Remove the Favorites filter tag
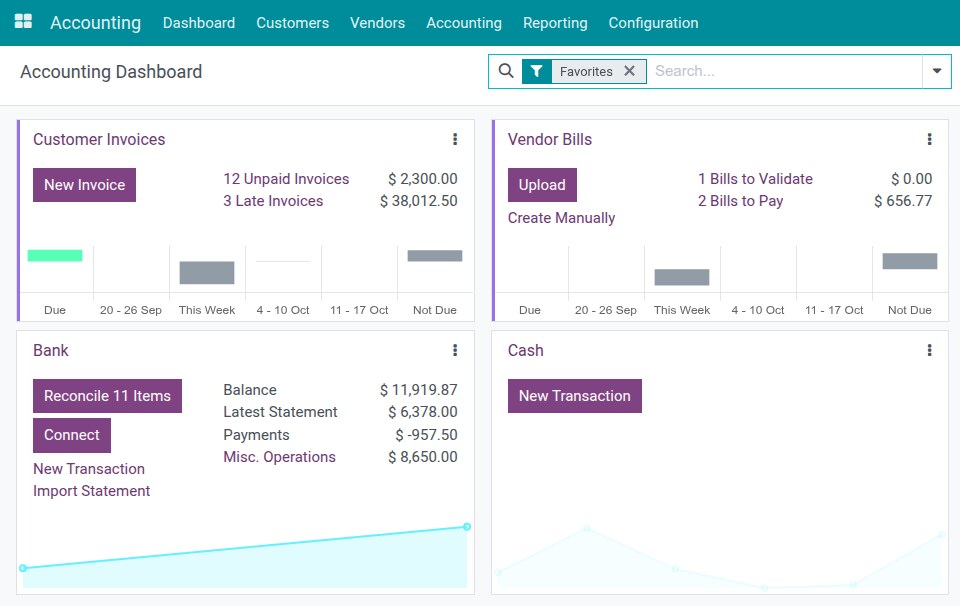 click(629, 71)
